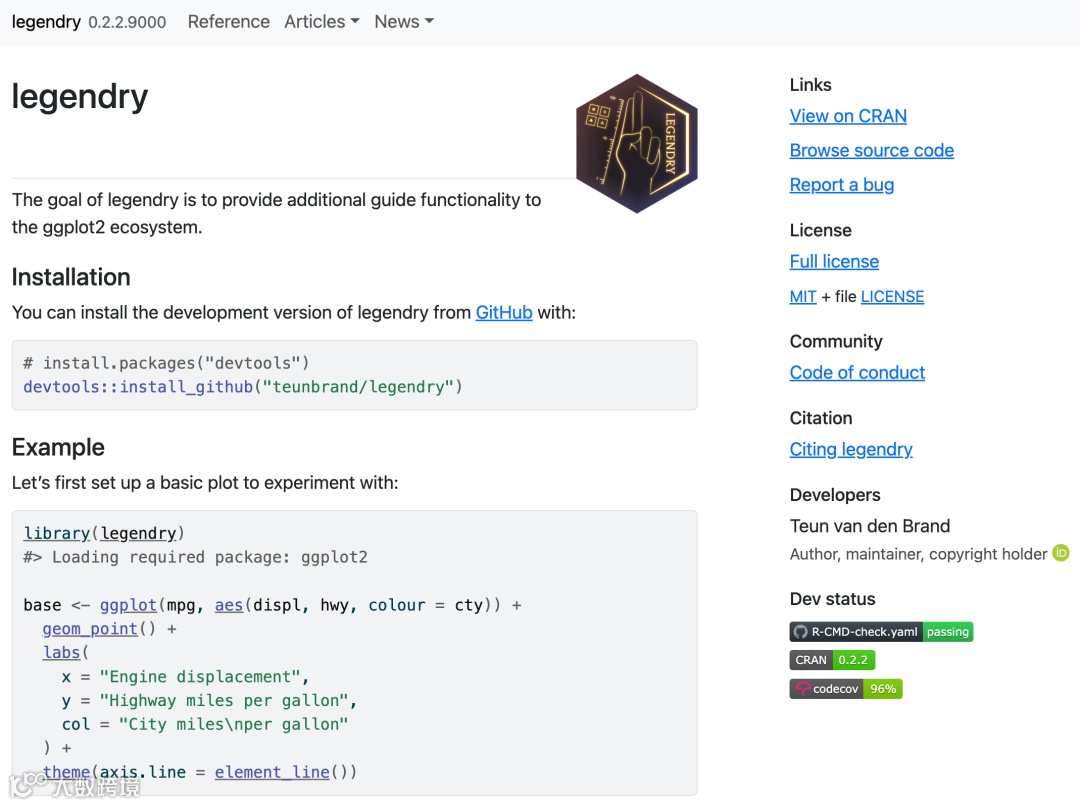
Task: Click the ggplot function link in code
Action: (128, 605)
